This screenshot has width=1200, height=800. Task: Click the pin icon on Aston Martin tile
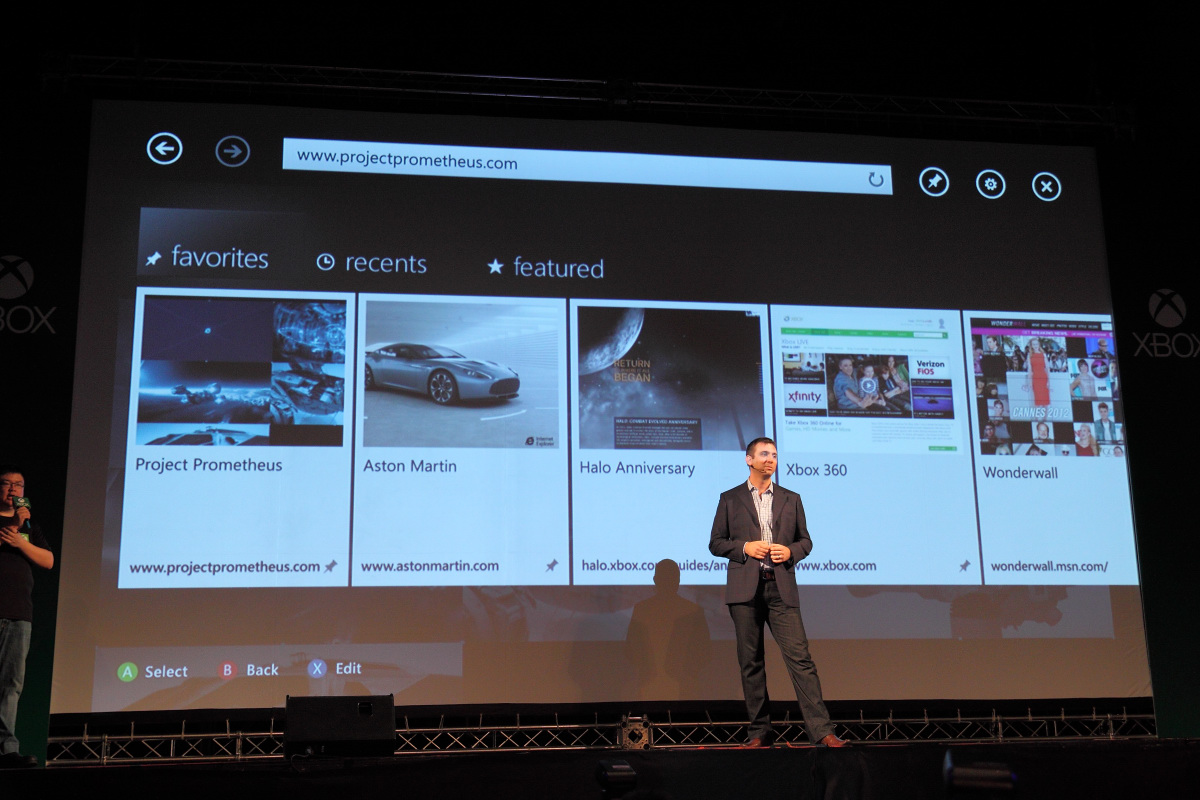coord(551,566)
